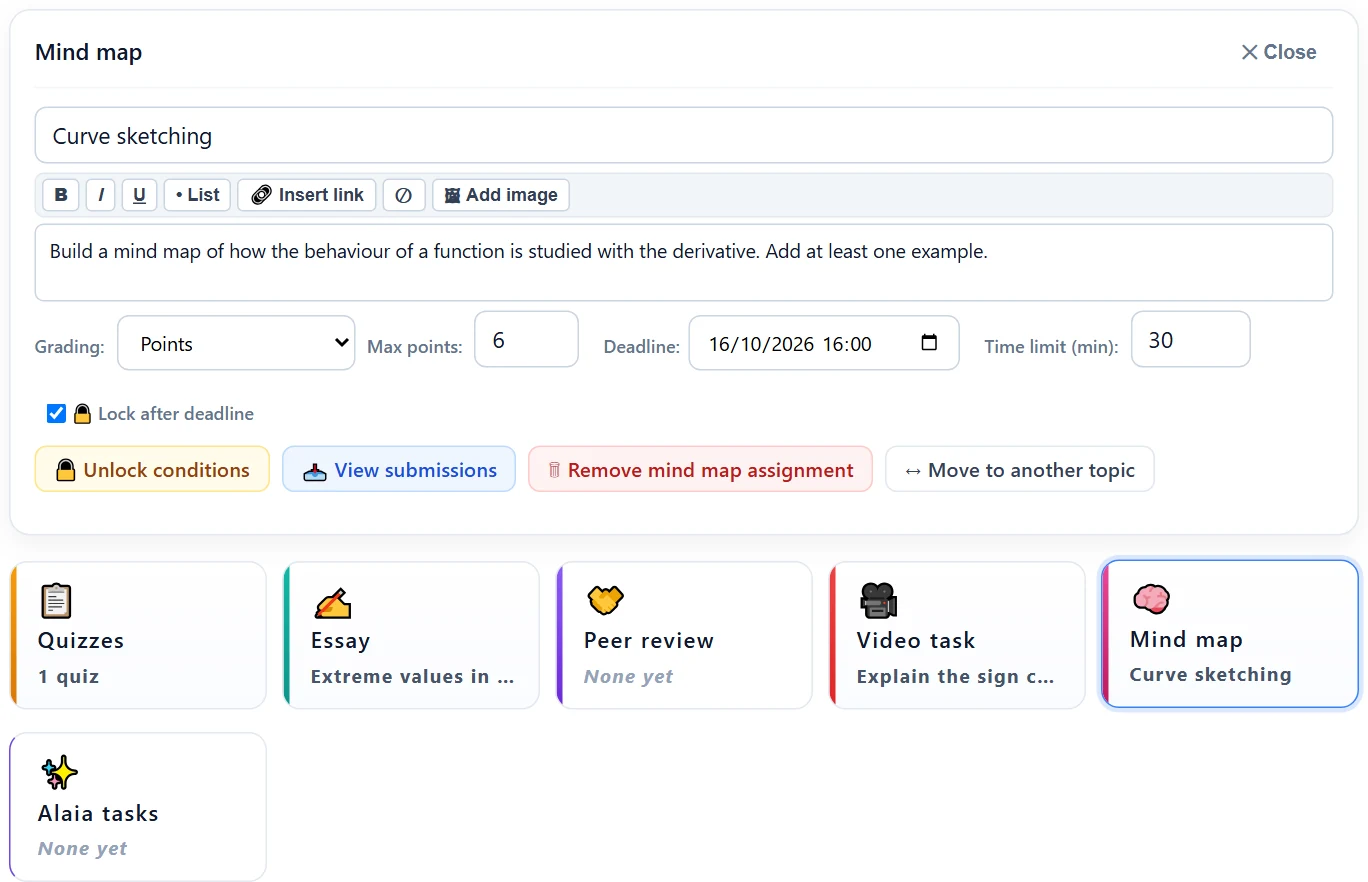
Task: Focus the Deadline date and time field
Action: pos(824,343)
